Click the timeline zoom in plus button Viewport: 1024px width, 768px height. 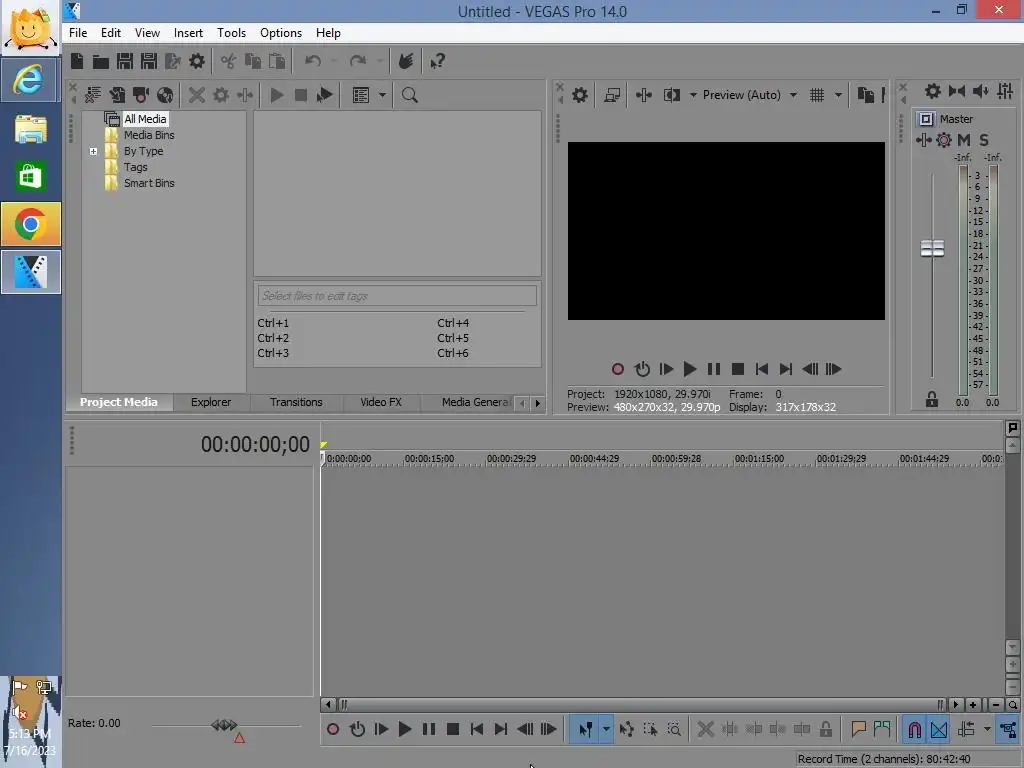click(973, 705)
